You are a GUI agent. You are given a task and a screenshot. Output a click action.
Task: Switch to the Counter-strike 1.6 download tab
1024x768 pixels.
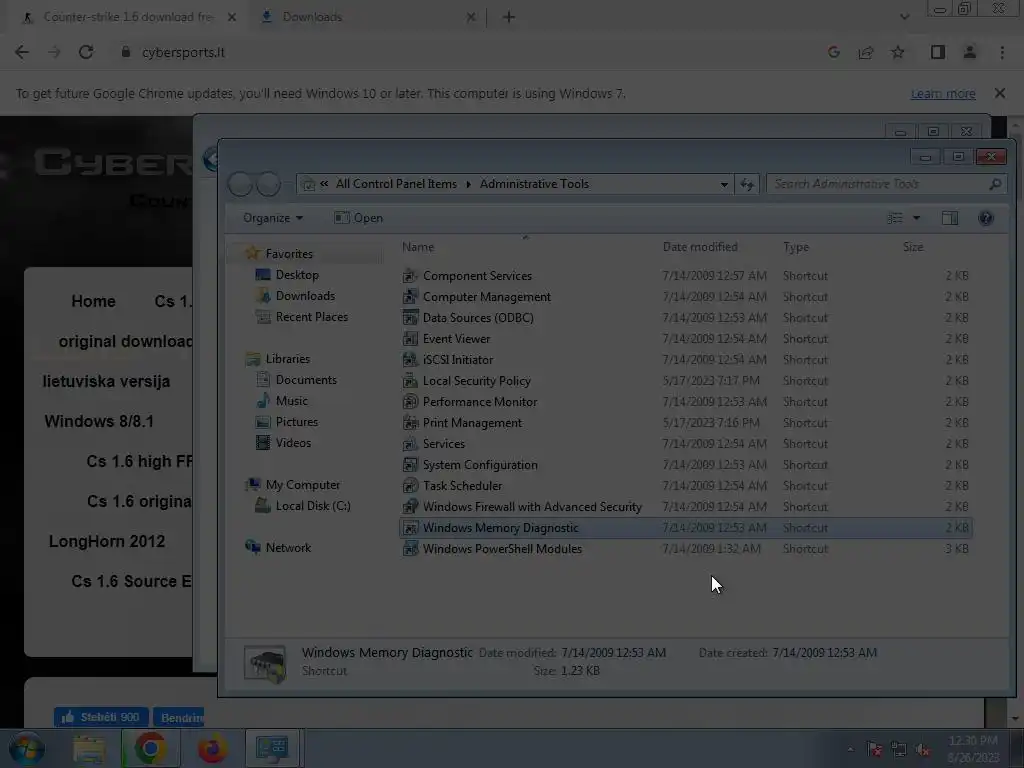(128, 17)
